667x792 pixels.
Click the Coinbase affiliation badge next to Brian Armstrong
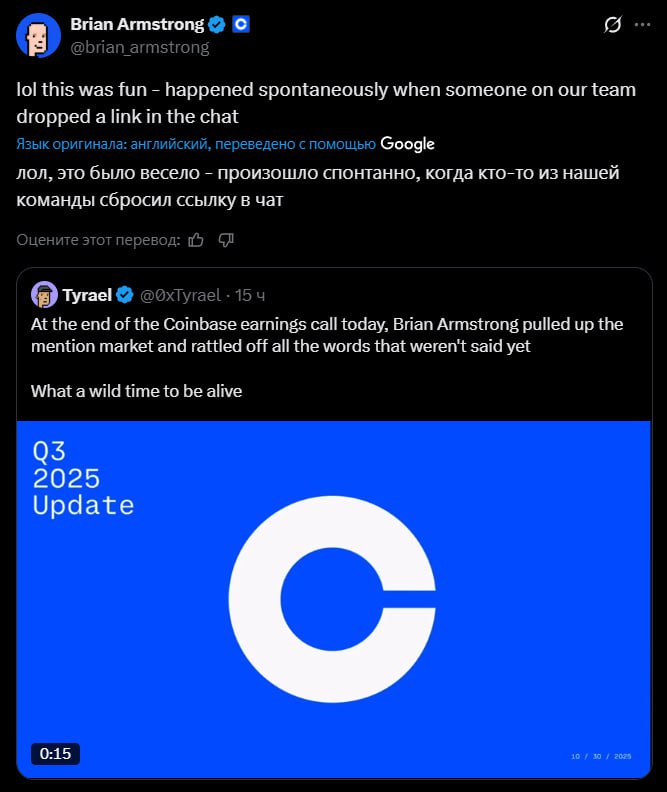click(x=241, y=24)
